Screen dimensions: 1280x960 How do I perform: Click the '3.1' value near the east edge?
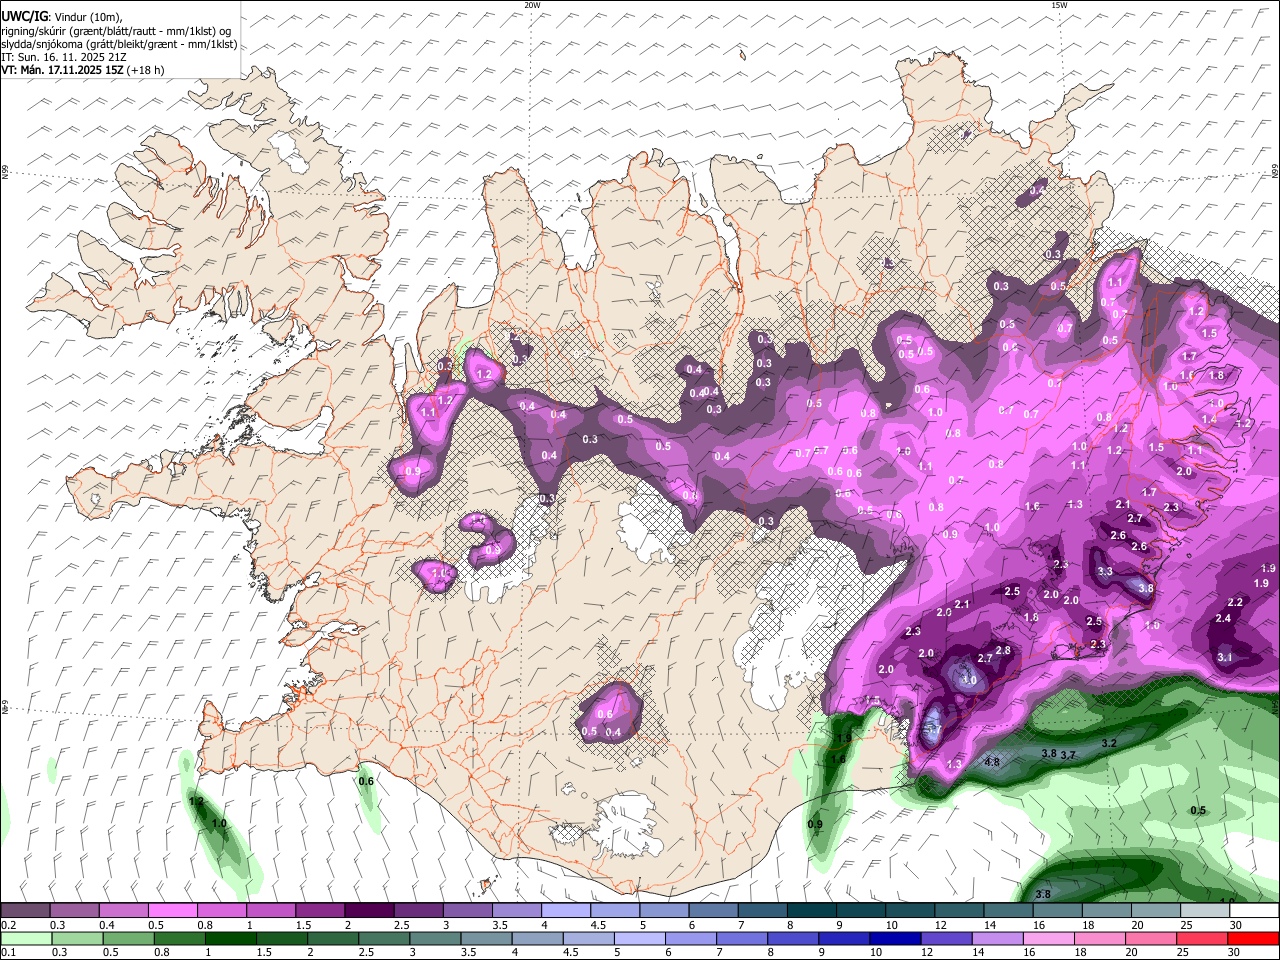tap(1226, 657)
